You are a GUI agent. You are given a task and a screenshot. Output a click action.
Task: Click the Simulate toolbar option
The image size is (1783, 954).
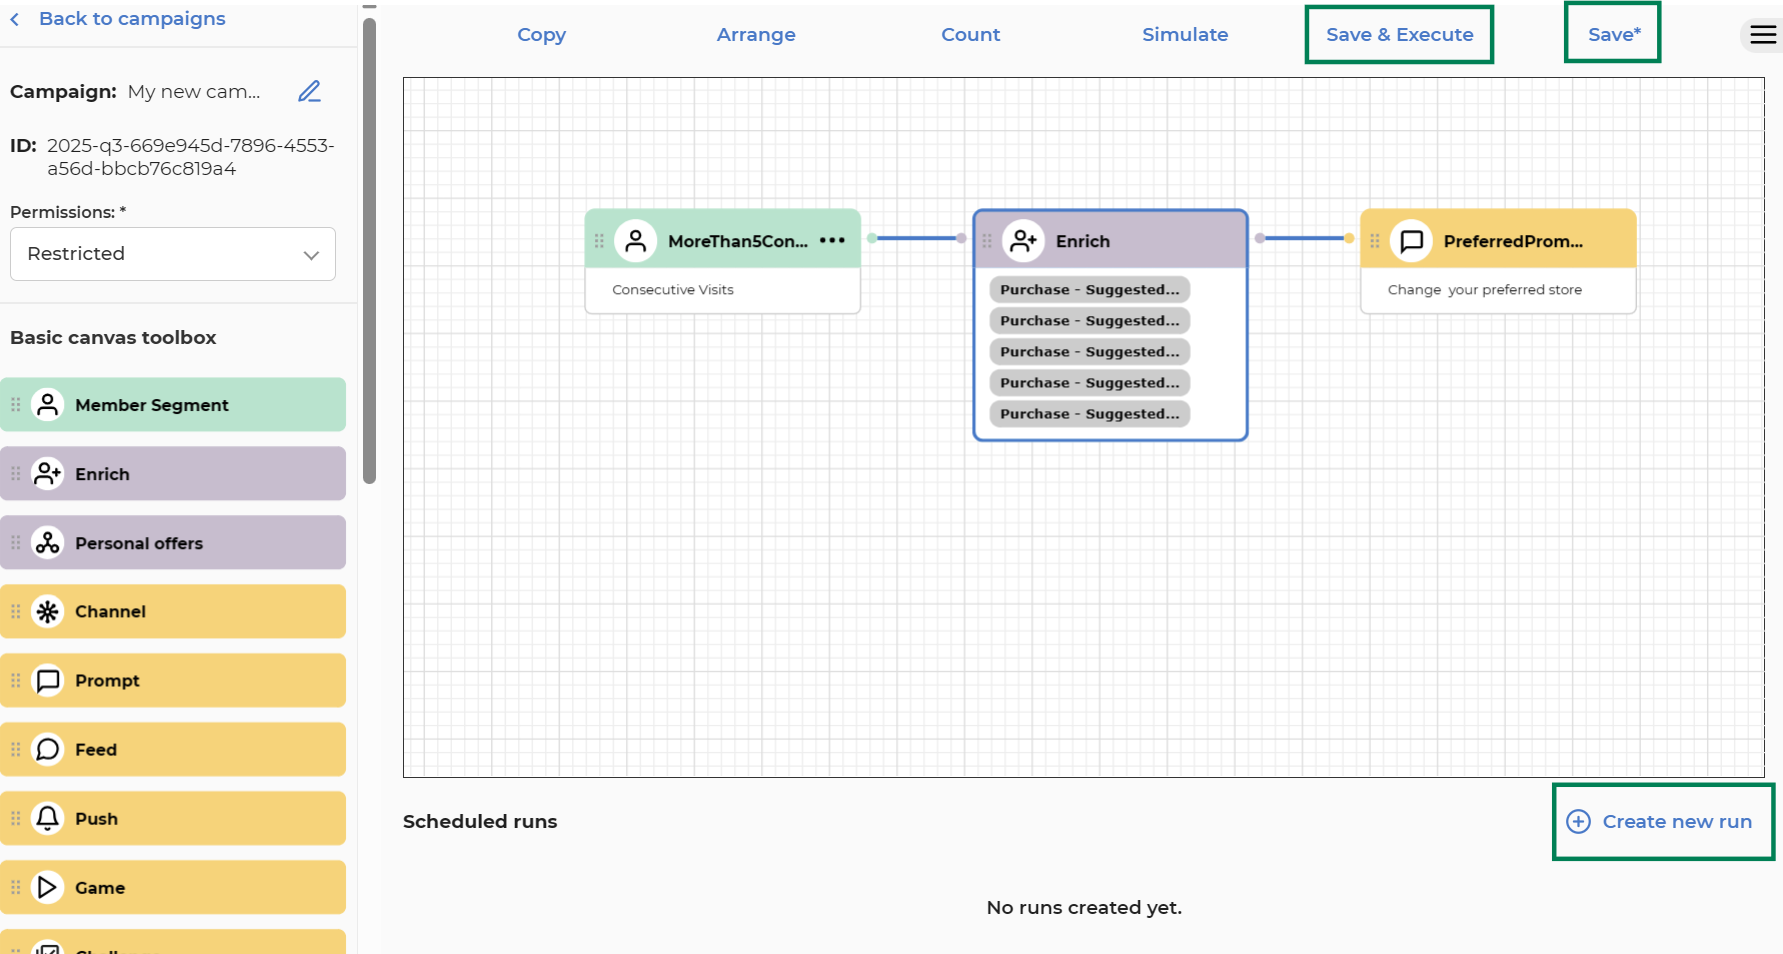point(1185,35)
